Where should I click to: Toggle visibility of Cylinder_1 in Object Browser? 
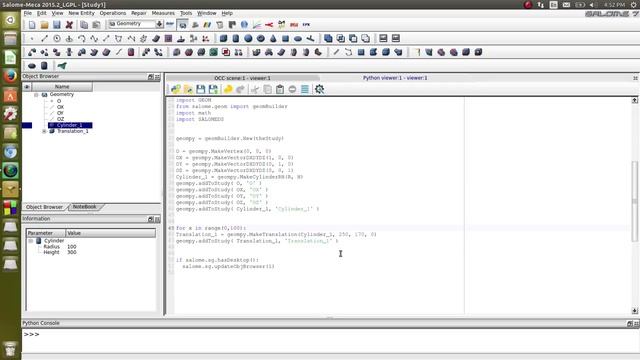tap(27, 125)
